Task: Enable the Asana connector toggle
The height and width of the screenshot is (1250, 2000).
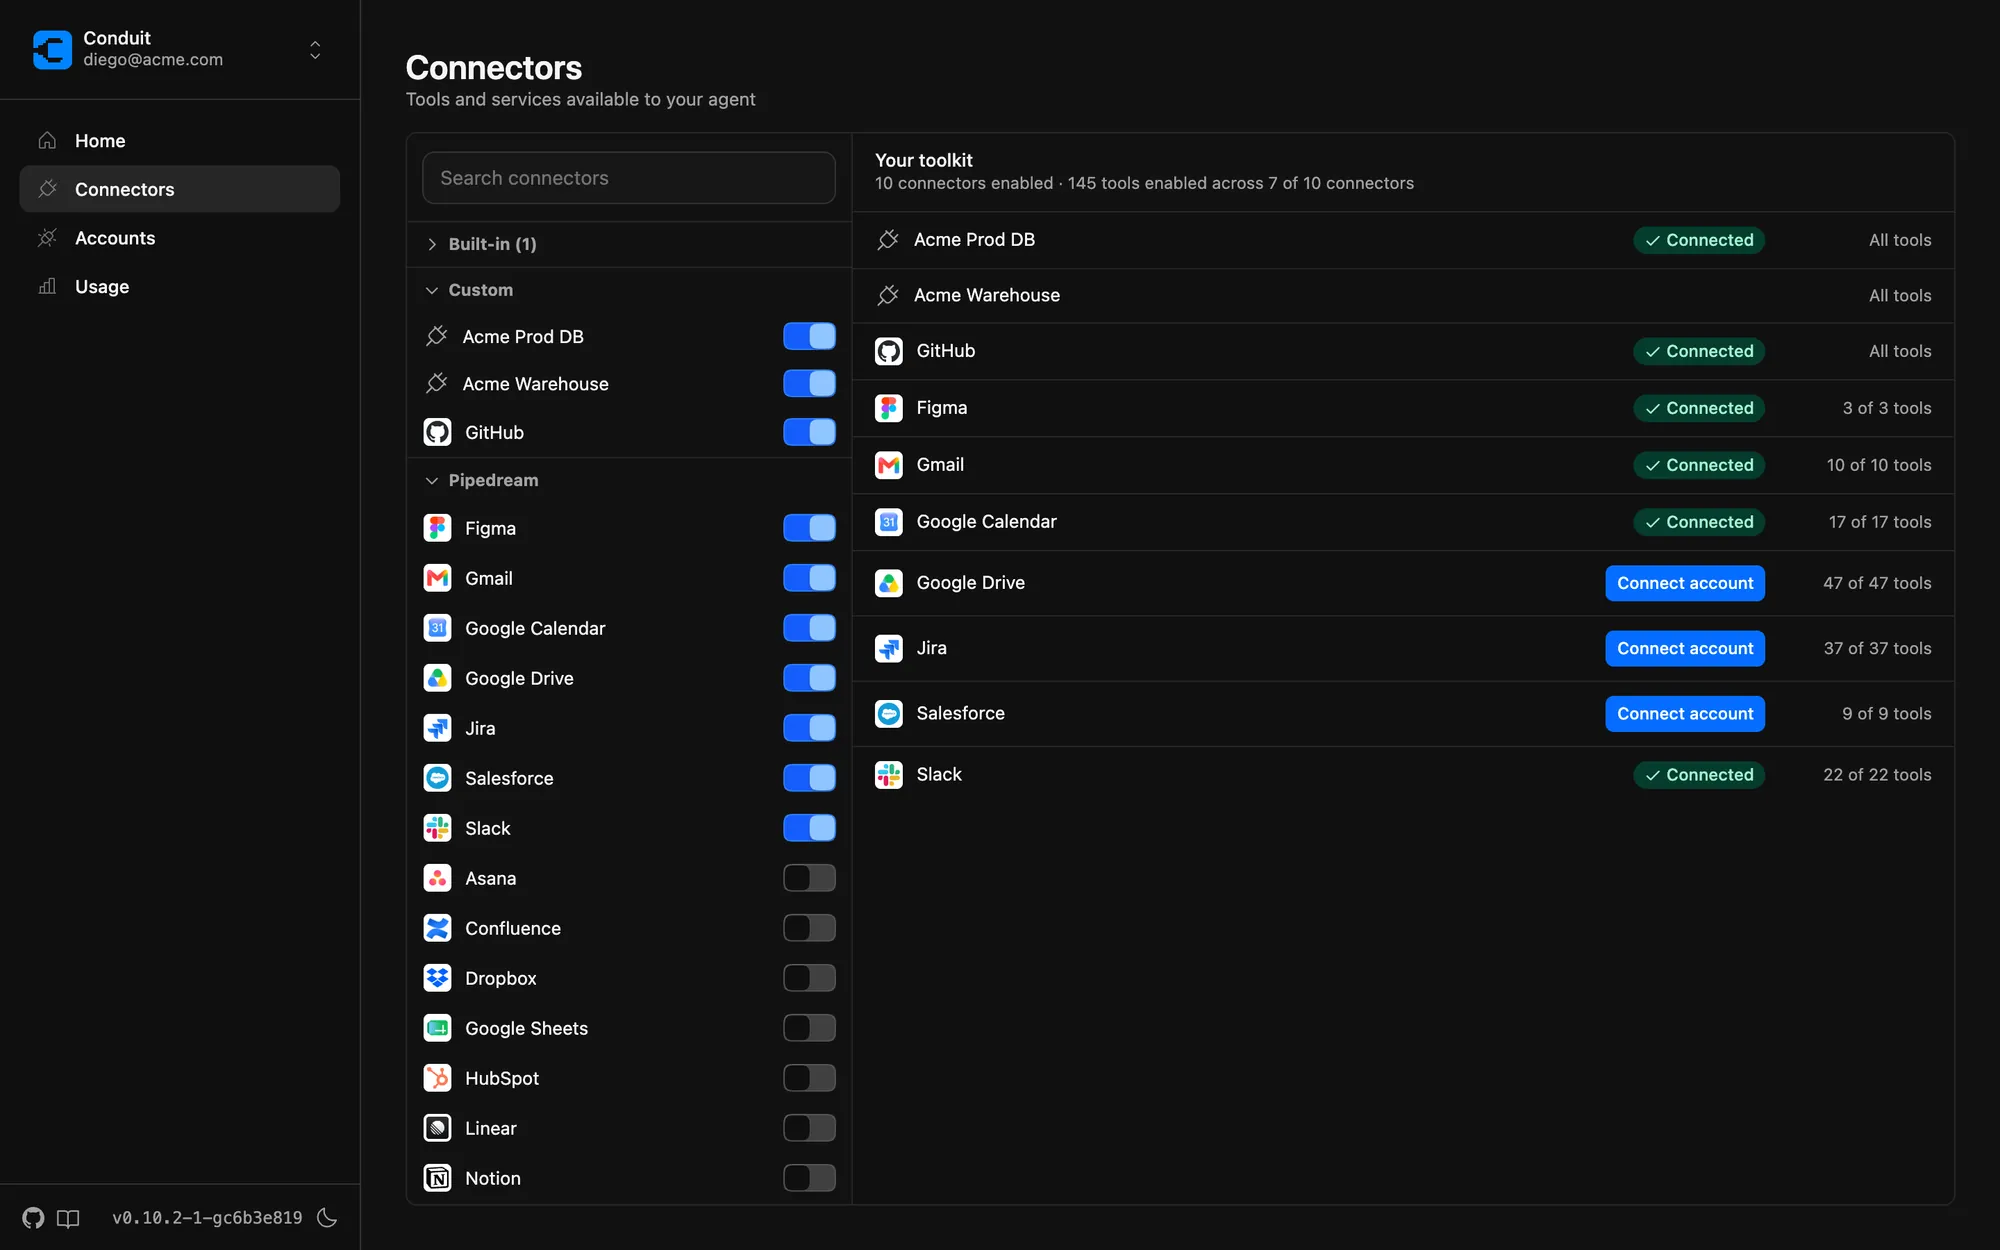Action: [809, 878]
